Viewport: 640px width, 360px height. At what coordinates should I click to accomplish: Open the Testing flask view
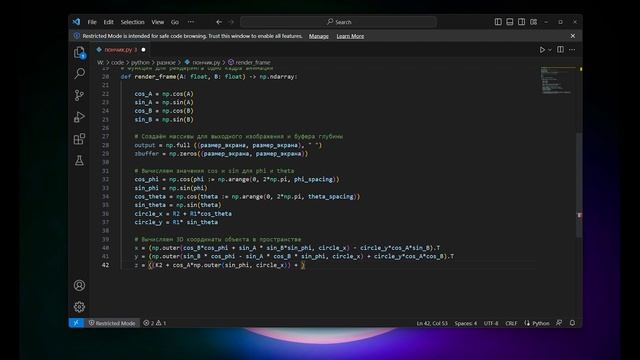79,160
